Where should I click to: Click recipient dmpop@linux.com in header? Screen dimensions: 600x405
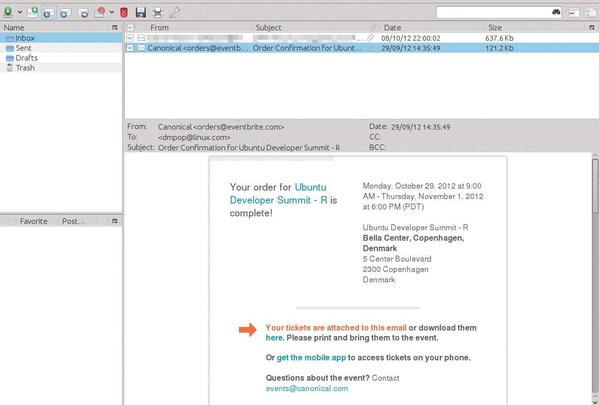194,137
